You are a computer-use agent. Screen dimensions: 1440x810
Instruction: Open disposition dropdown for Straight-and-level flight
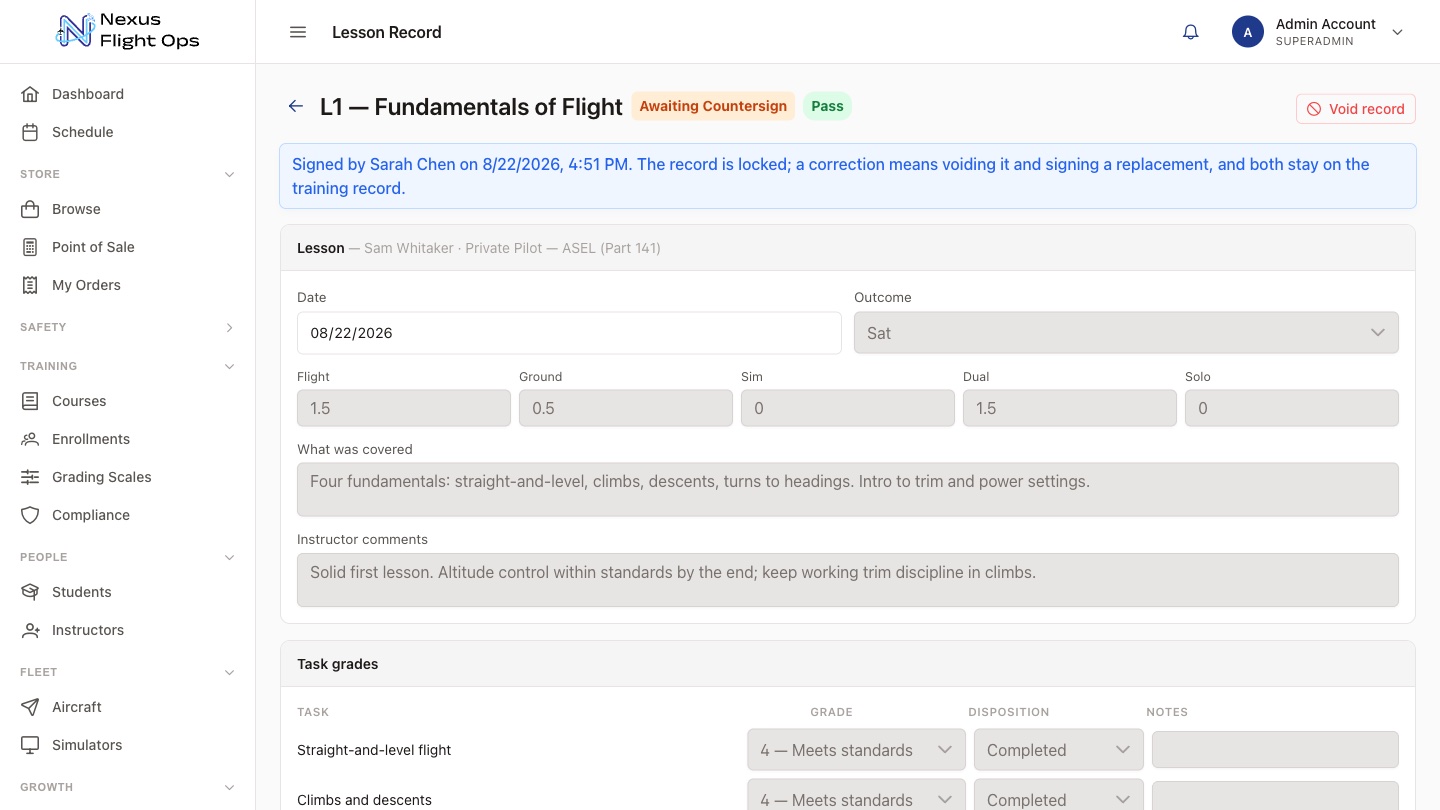[1058, 750]
